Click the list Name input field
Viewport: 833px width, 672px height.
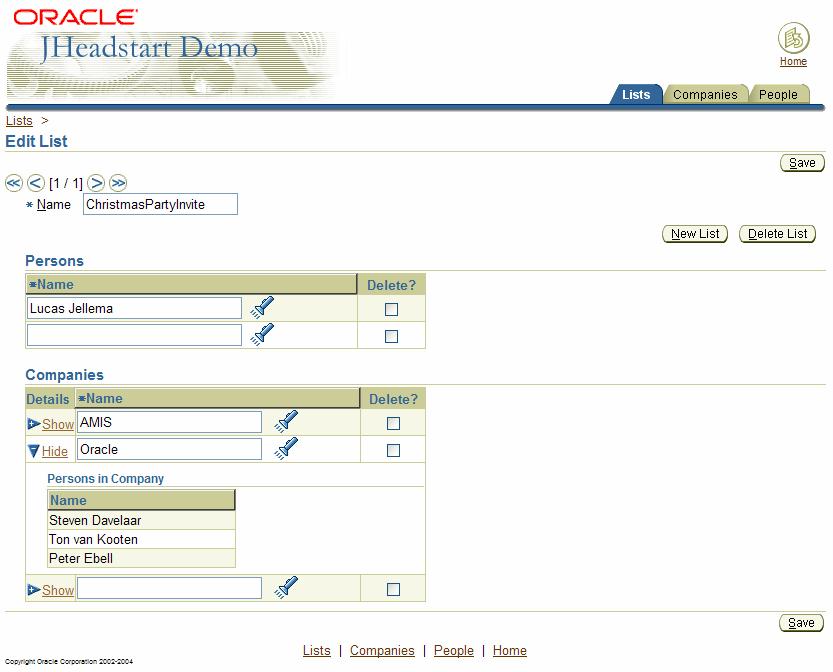coord(160,204)
